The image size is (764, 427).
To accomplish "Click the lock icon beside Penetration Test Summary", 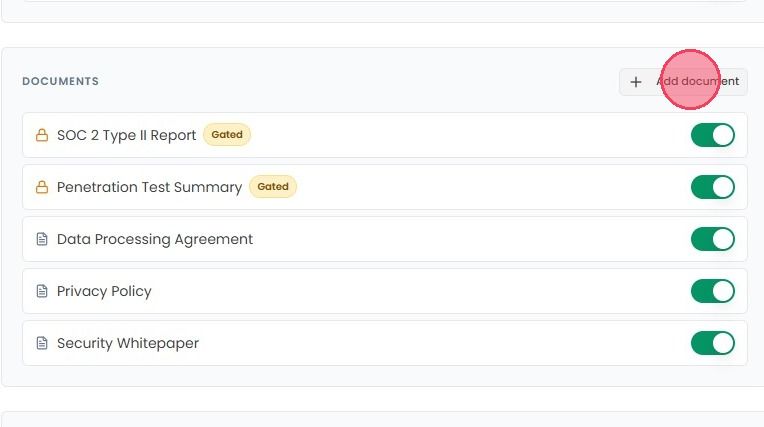I will 42,187.
